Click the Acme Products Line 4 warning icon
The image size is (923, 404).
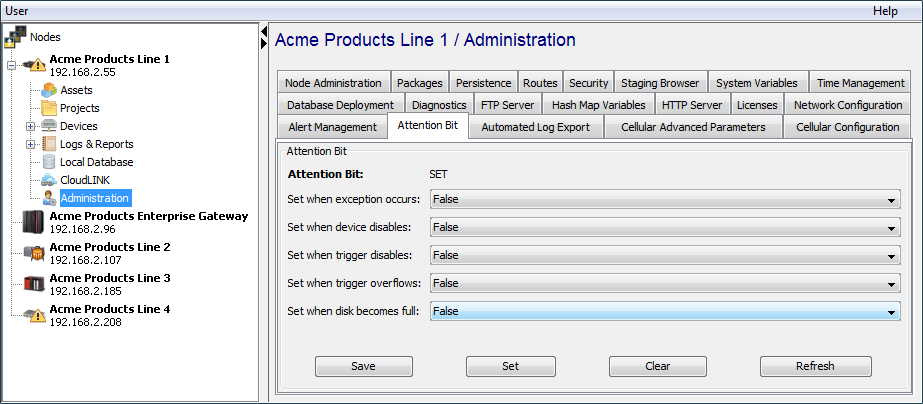(x=34, y=315)
